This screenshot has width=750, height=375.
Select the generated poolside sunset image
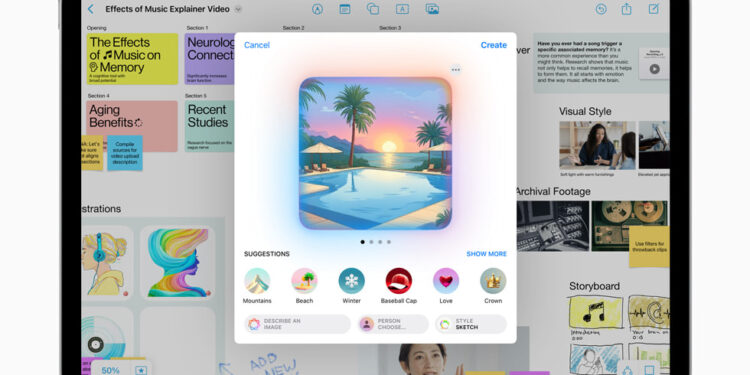click(375, 154)
